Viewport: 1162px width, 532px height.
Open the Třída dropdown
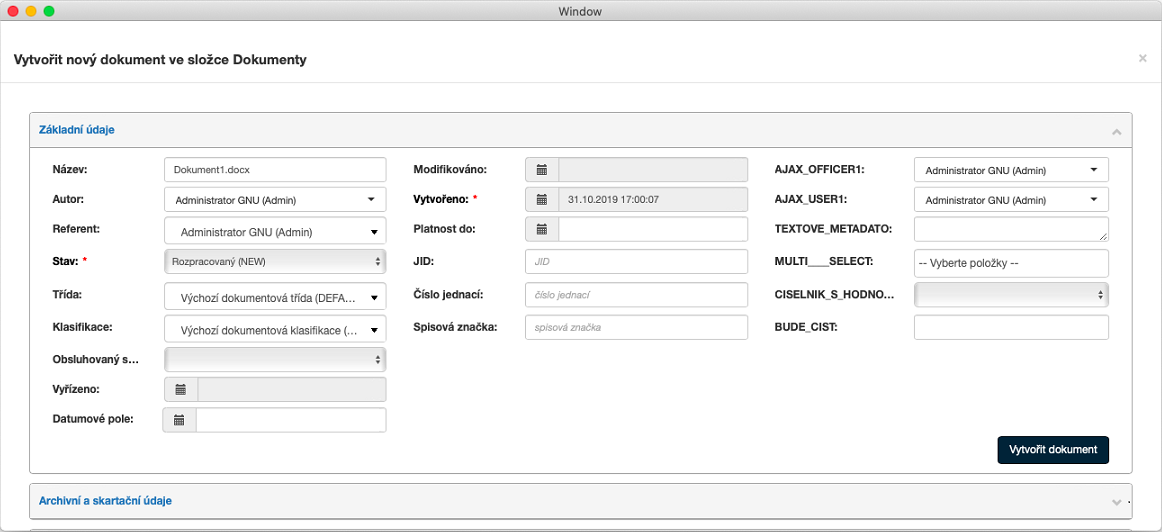pyautogui.click(x=275, y=297)
